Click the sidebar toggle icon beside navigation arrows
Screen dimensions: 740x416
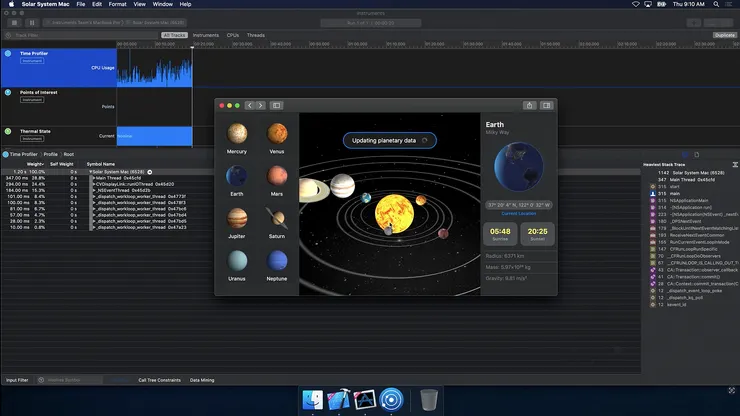(x=277, y=105)
